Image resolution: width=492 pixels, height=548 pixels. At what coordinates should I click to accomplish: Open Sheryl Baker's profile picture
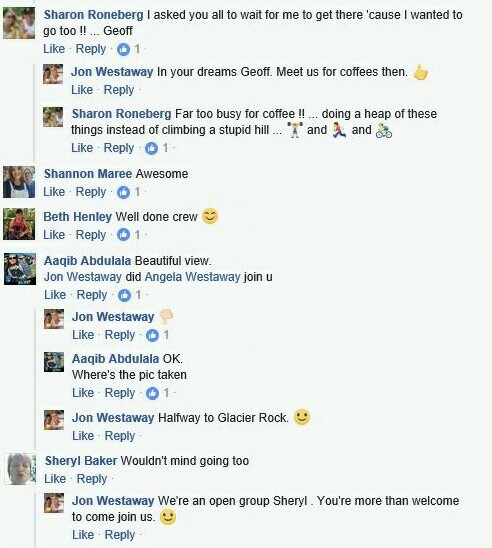[x=21, y=469]
